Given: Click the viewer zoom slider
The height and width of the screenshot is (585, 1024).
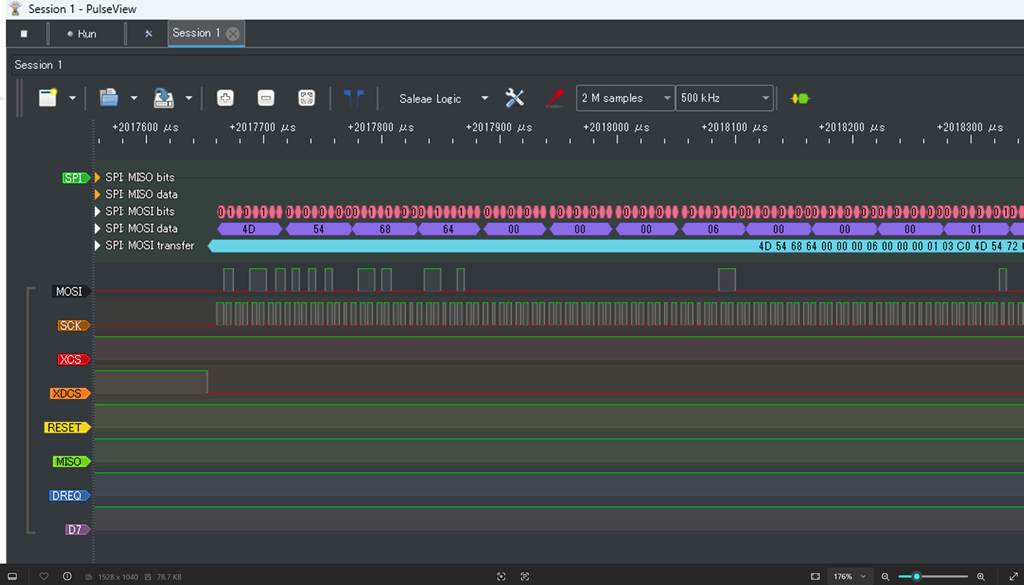Looking at the screenshot, I should coord(933,577).
